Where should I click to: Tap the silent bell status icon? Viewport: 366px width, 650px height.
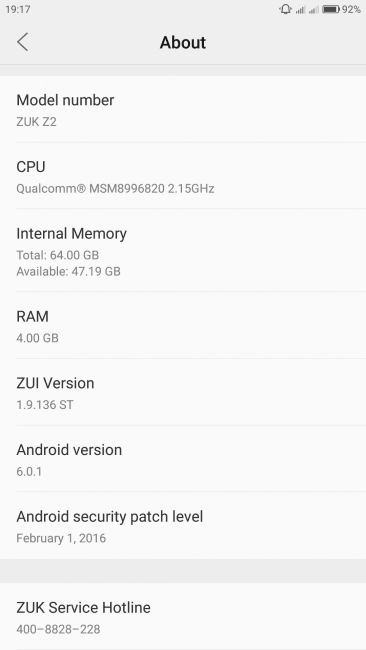click(285, 9)
